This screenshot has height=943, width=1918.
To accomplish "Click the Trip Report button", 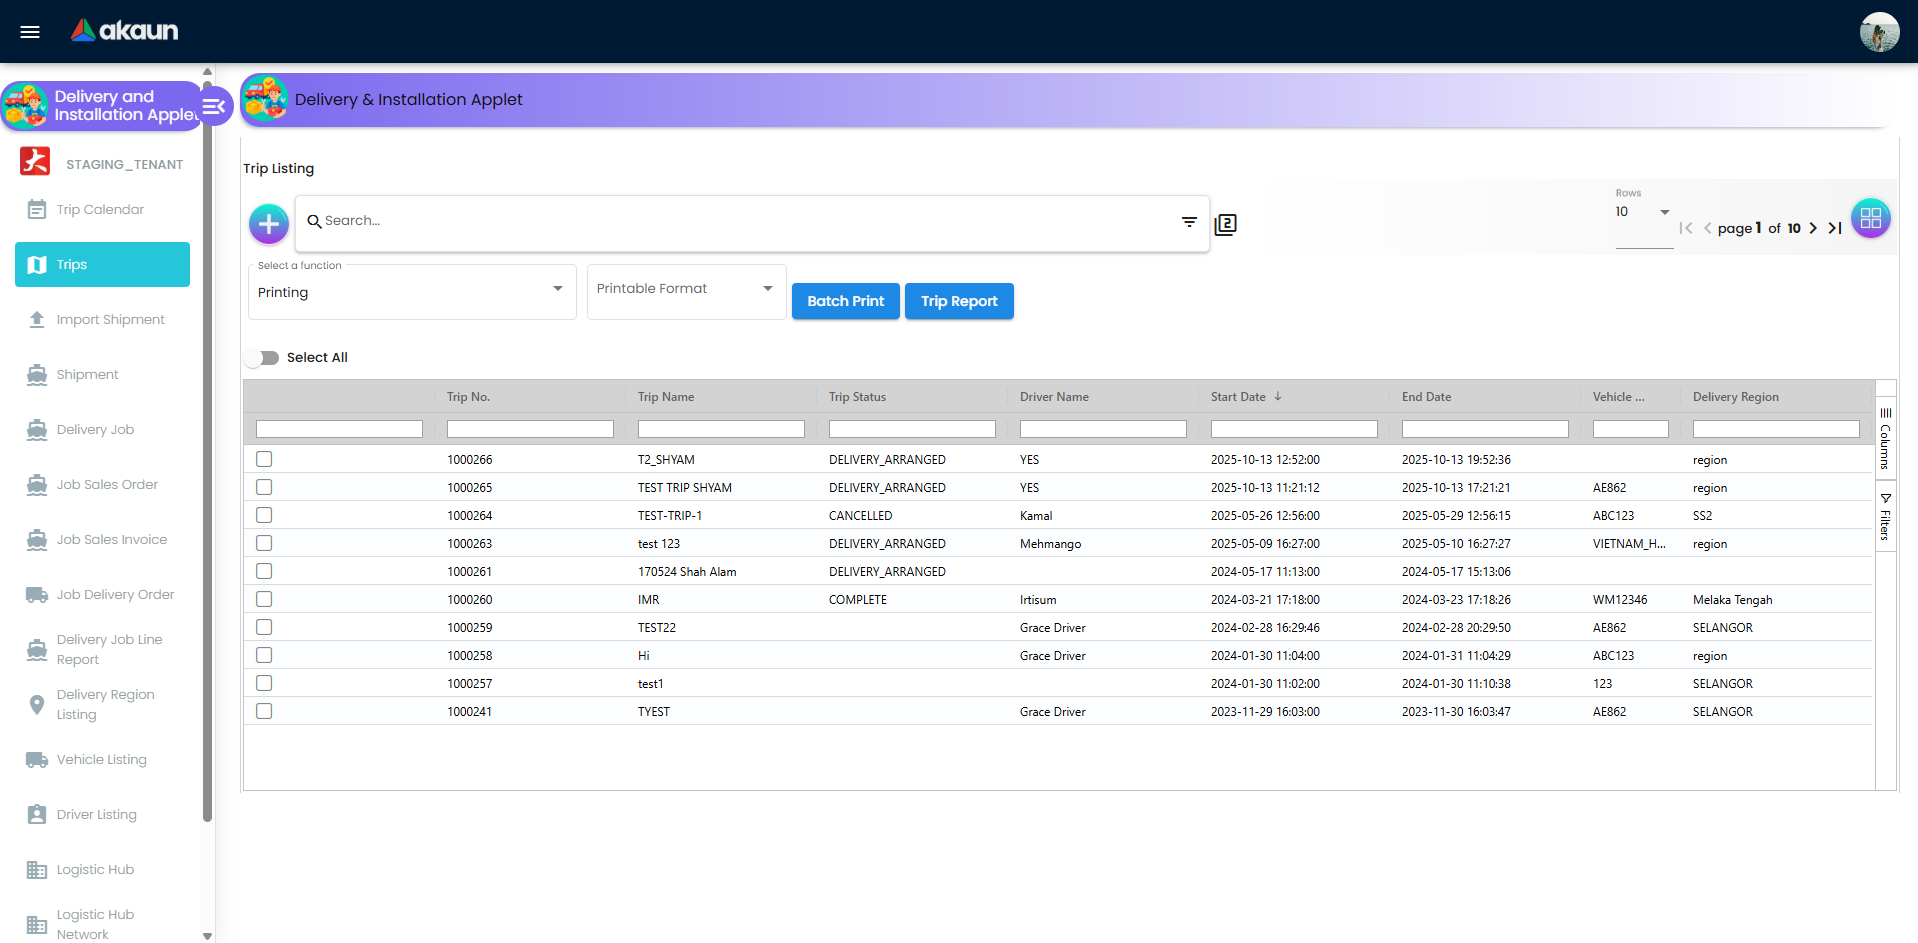I will click(x=958, y=301).
